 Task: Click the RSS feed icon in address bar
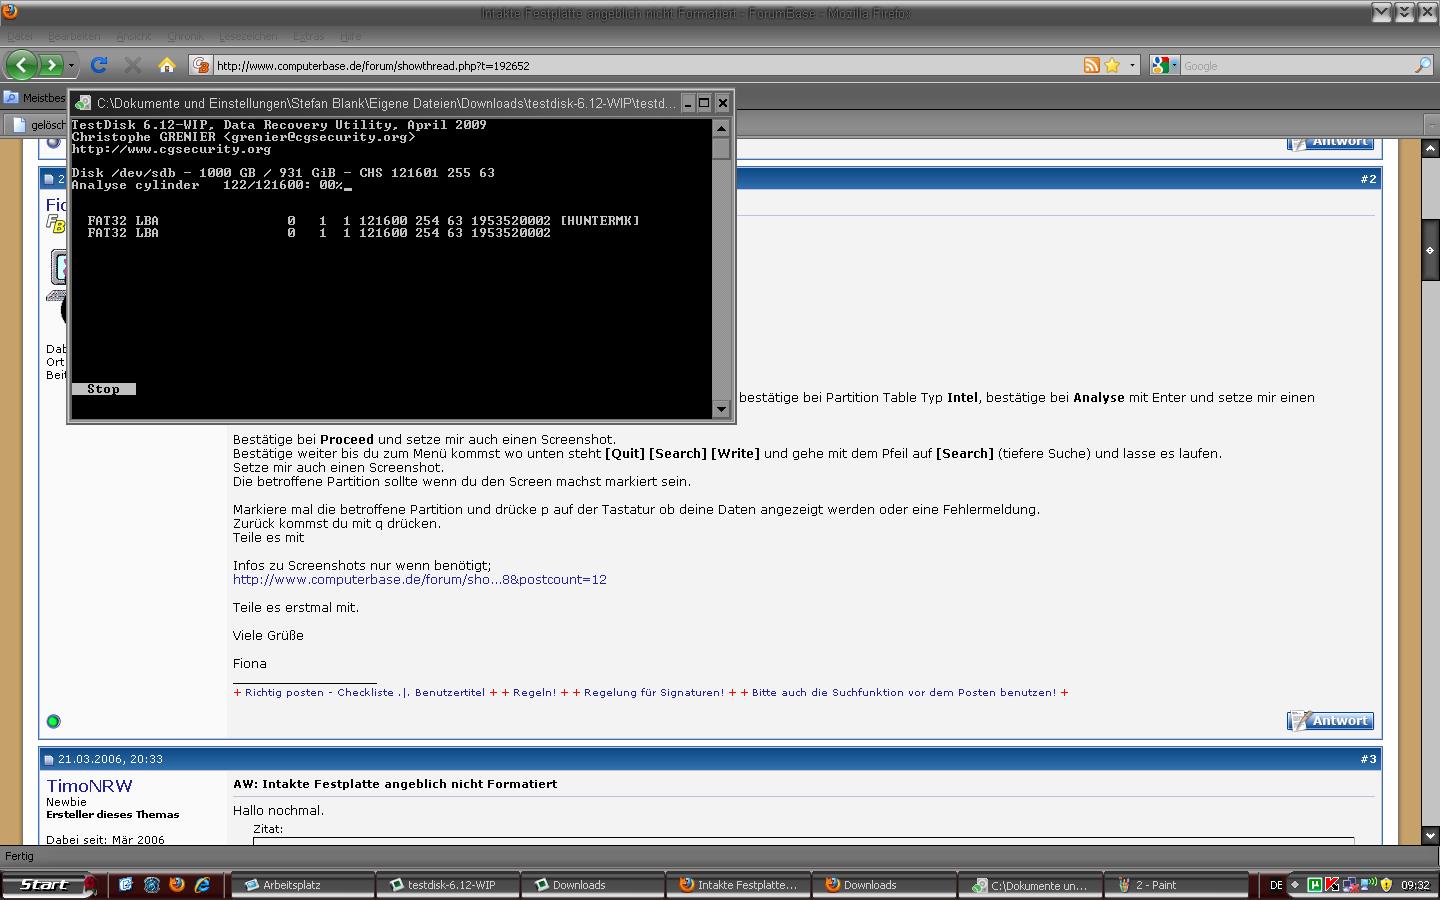(x=1092, y=65)
